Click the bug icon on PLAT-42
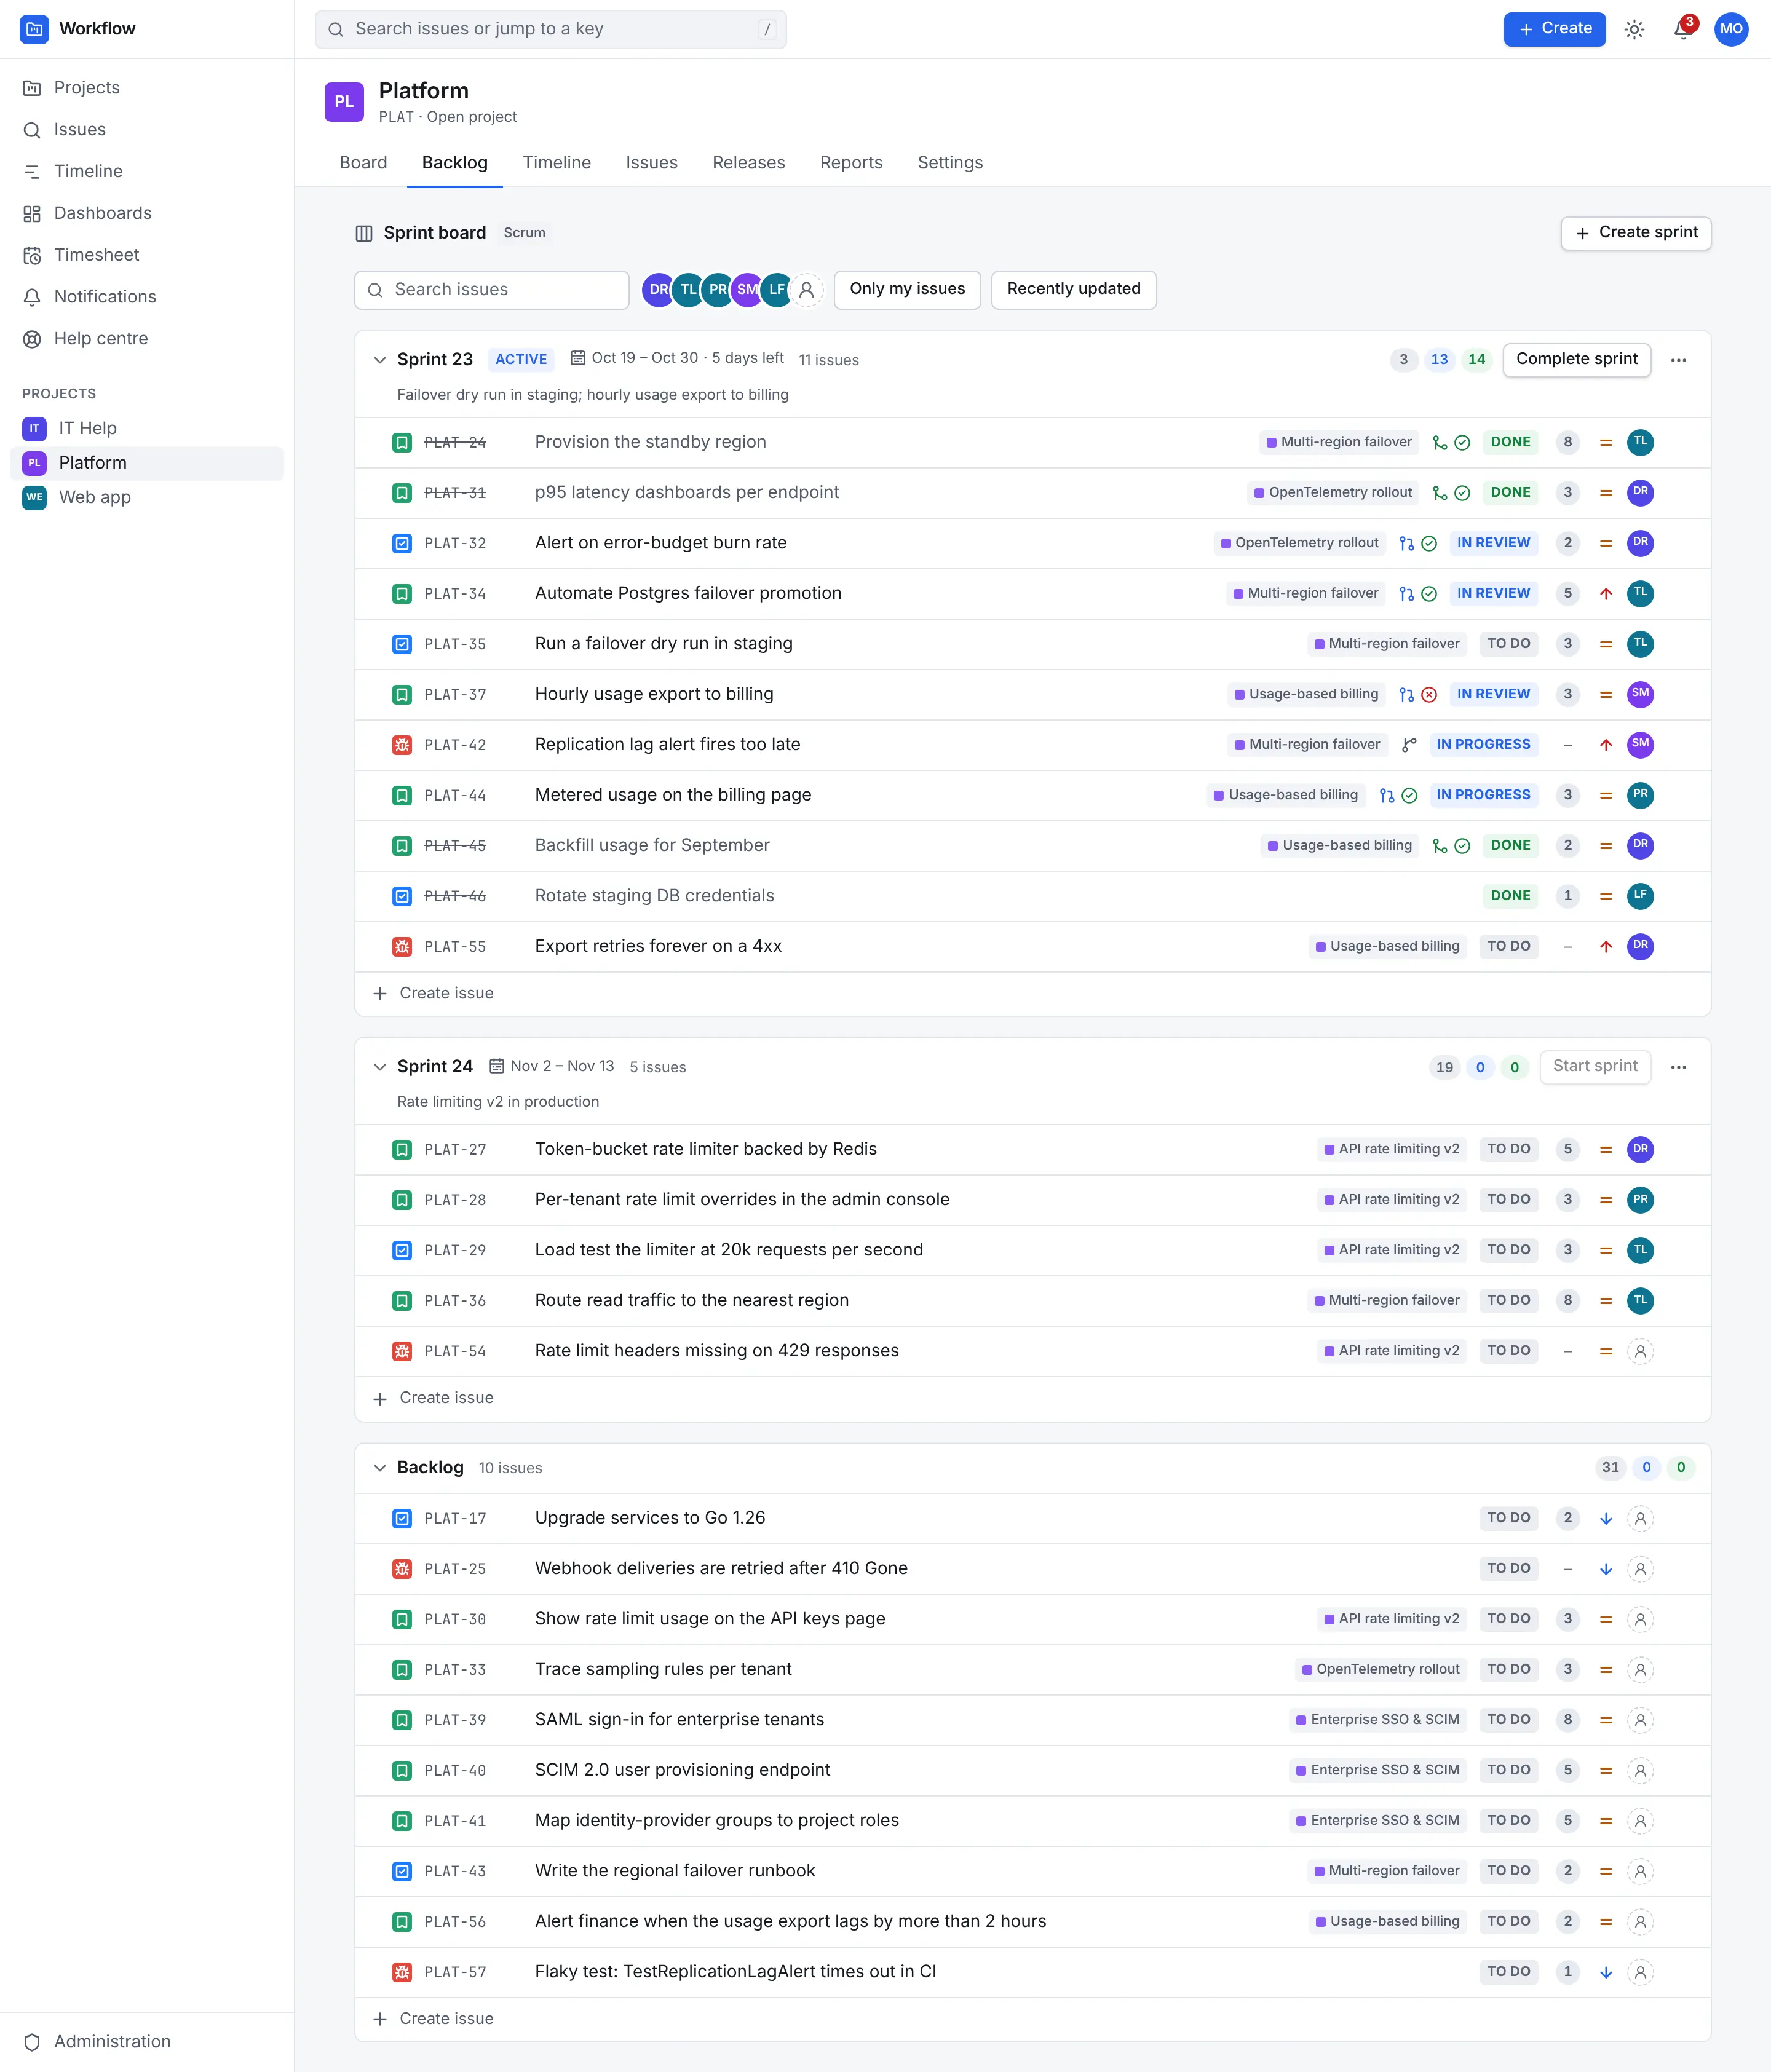 [402, 745]
